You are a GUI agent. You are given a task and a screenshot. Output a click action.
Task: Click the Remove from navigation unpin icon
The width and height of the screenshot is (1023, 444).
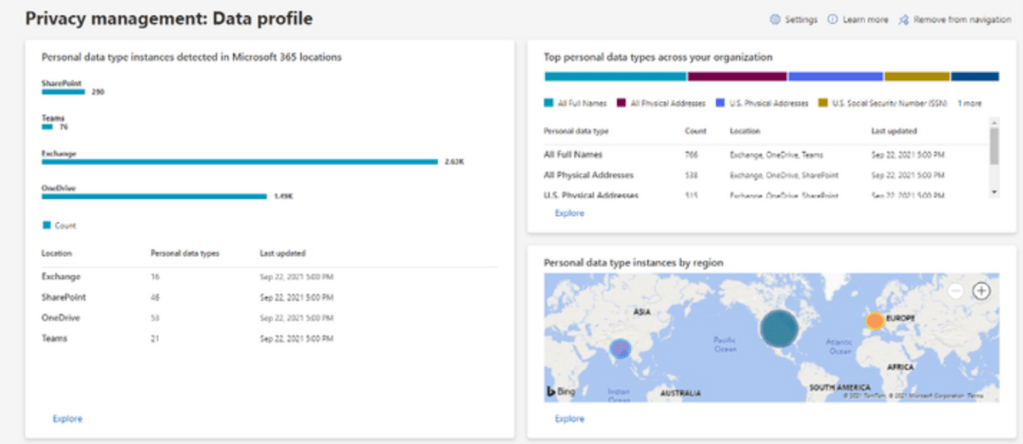[904, 20]
